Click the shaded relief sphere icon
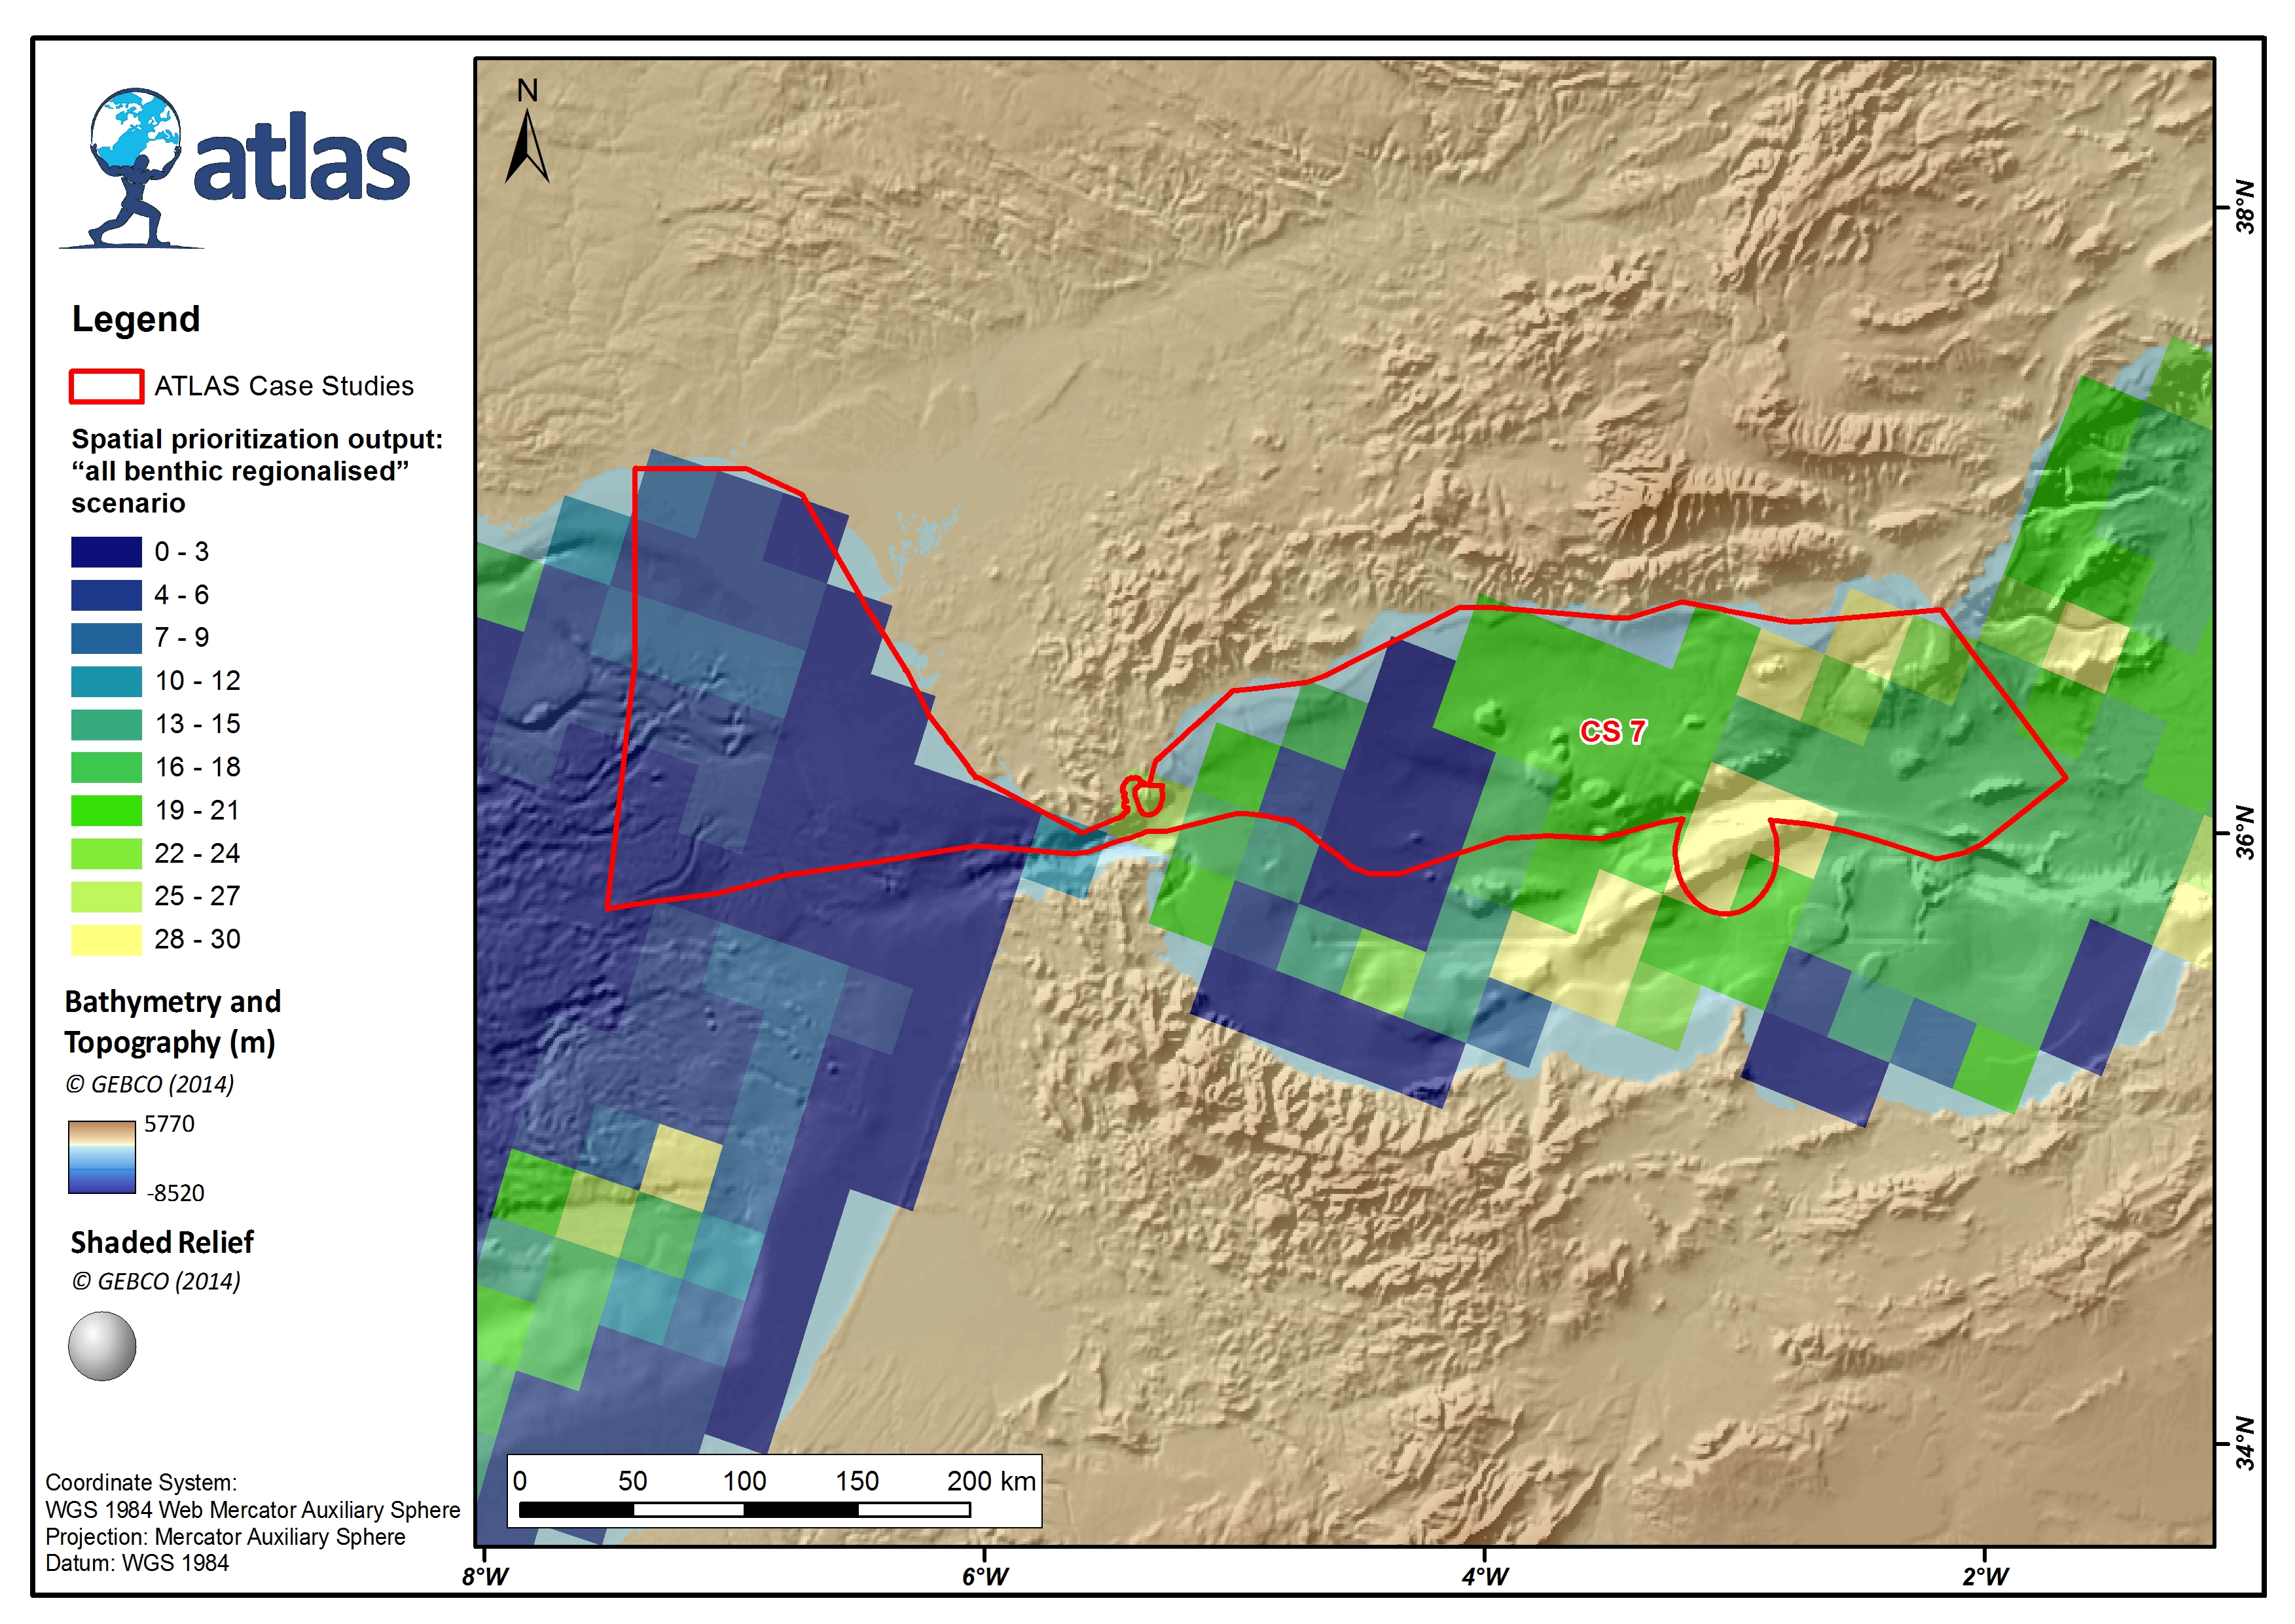Image resolution: width=2295 pixels, height=1624 pixels. [102, 1346]
